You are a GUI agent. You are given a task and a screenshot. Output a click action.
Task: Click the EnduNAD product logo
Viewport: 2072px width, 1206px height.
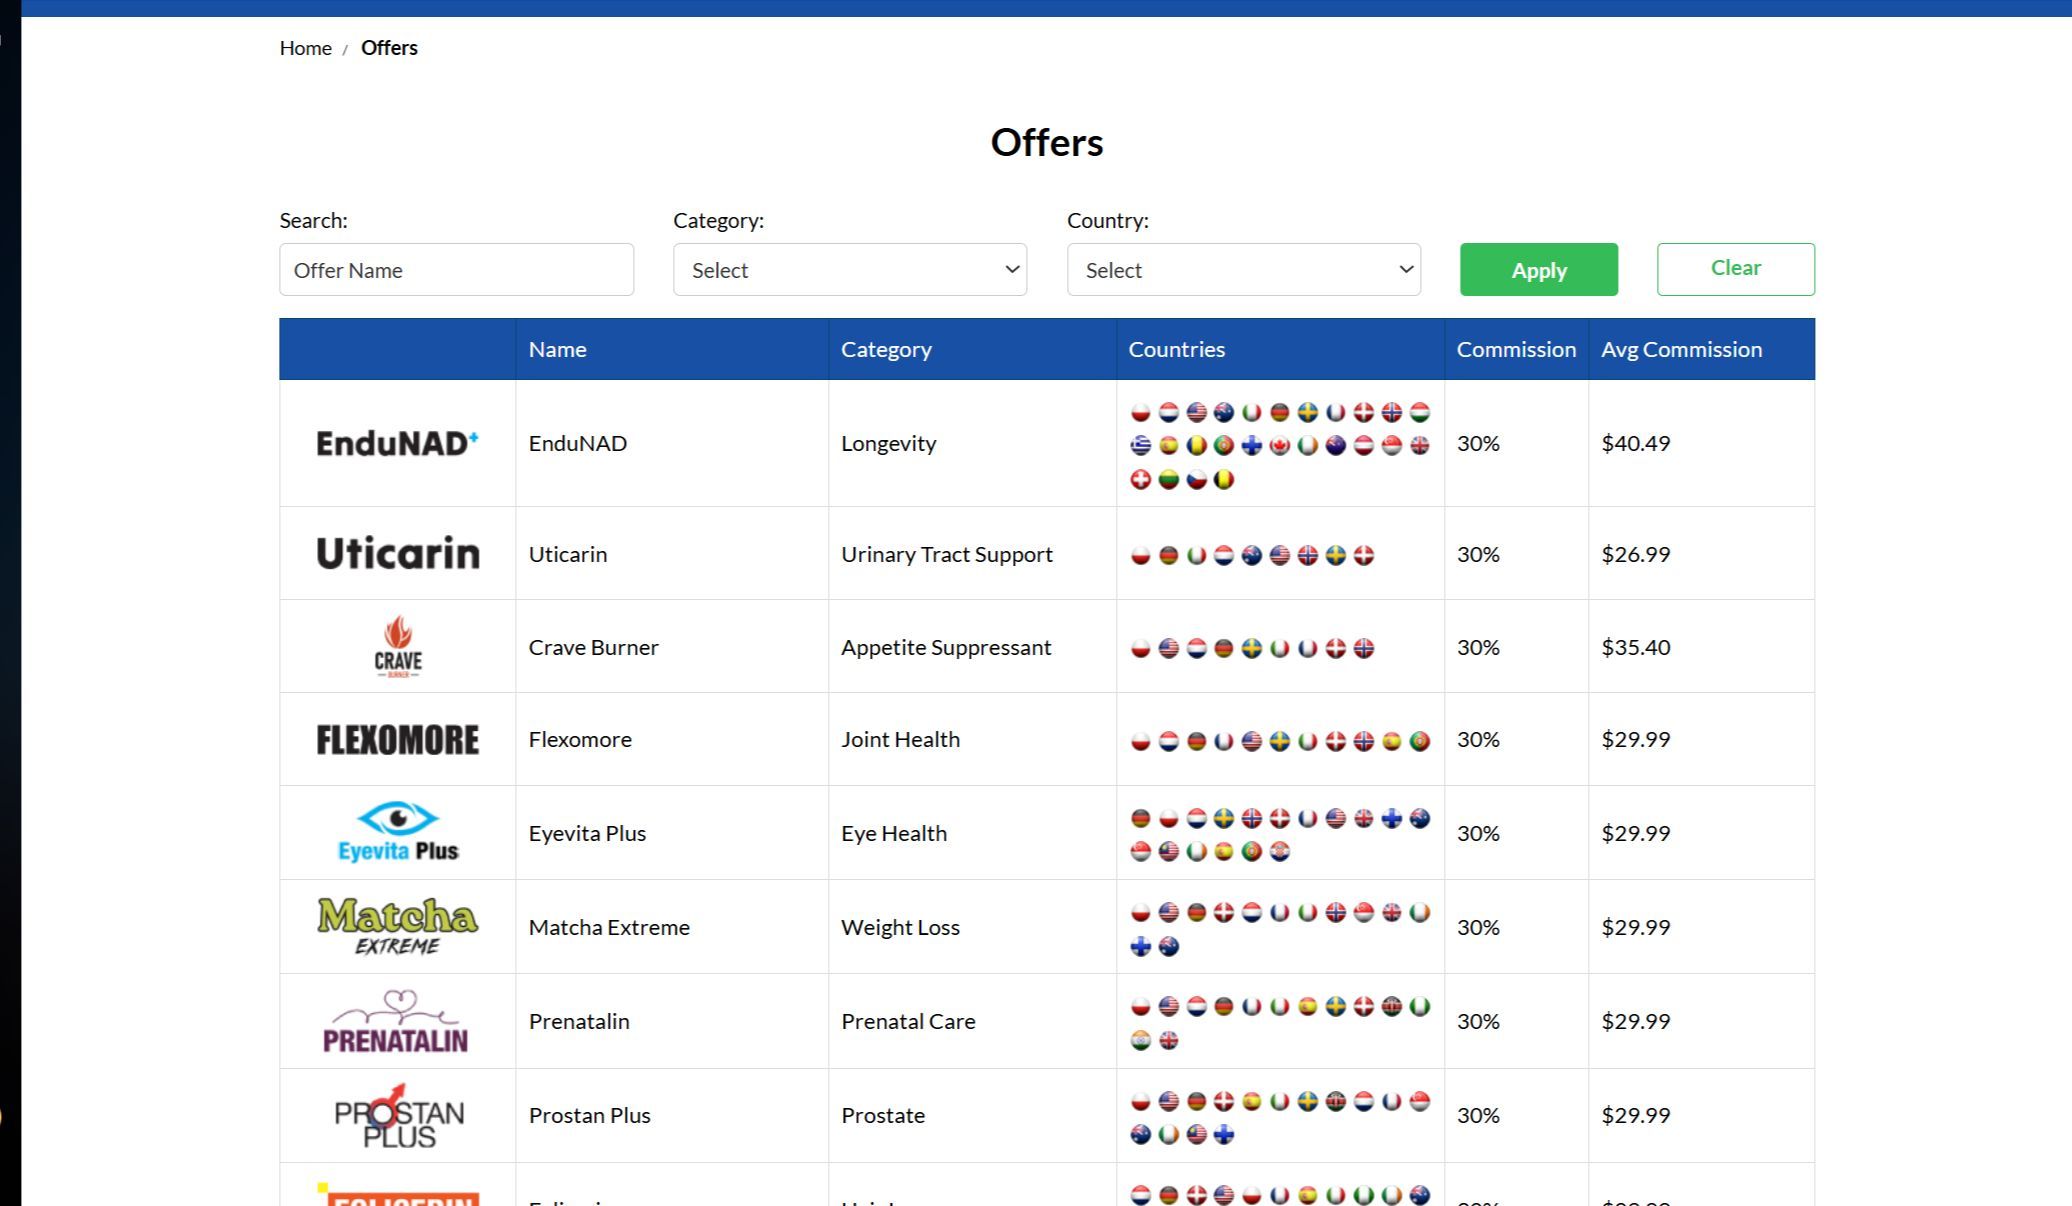click(397, 443)
